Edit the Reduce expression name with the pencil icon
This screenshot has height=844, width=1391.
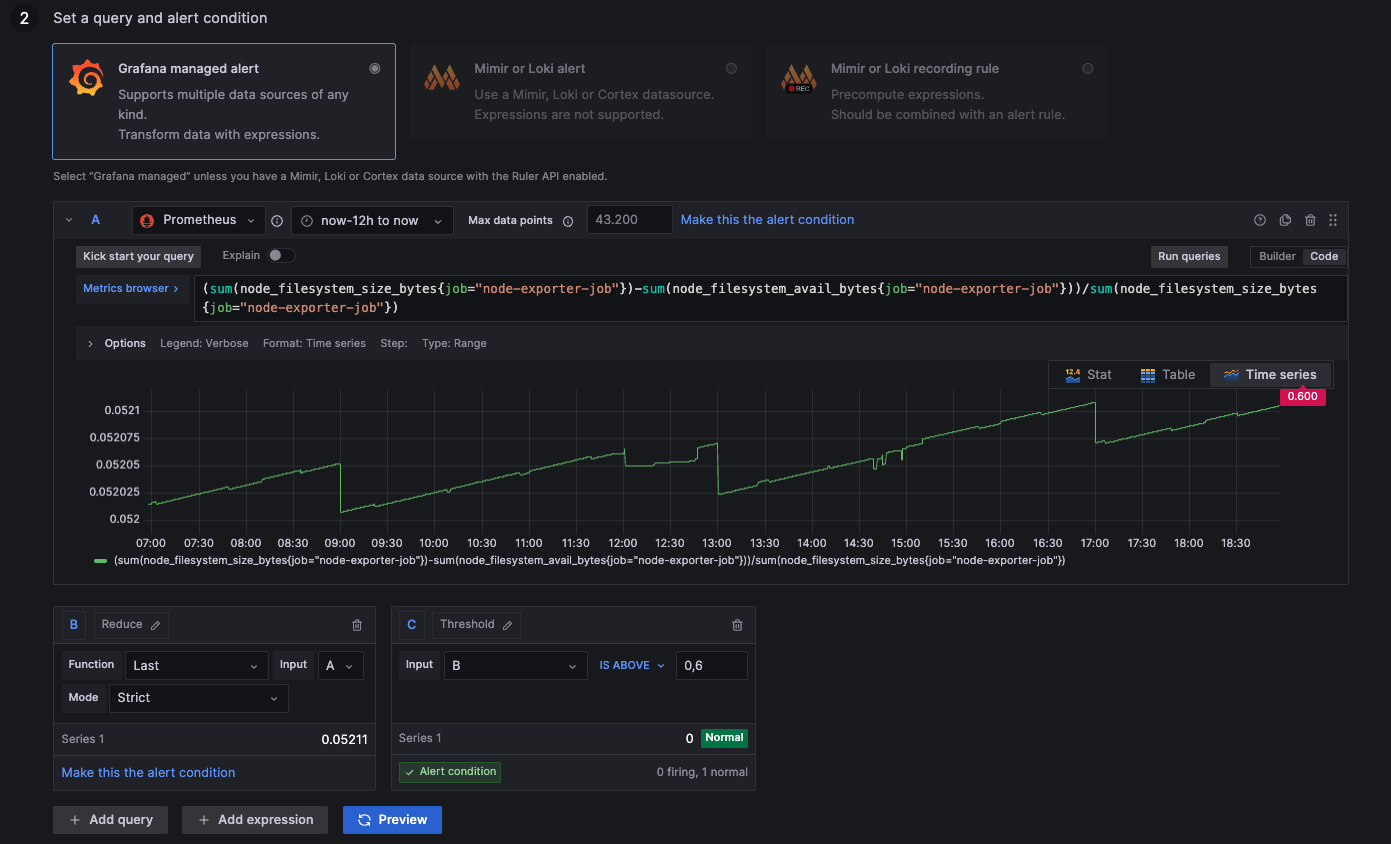[156, 625]
